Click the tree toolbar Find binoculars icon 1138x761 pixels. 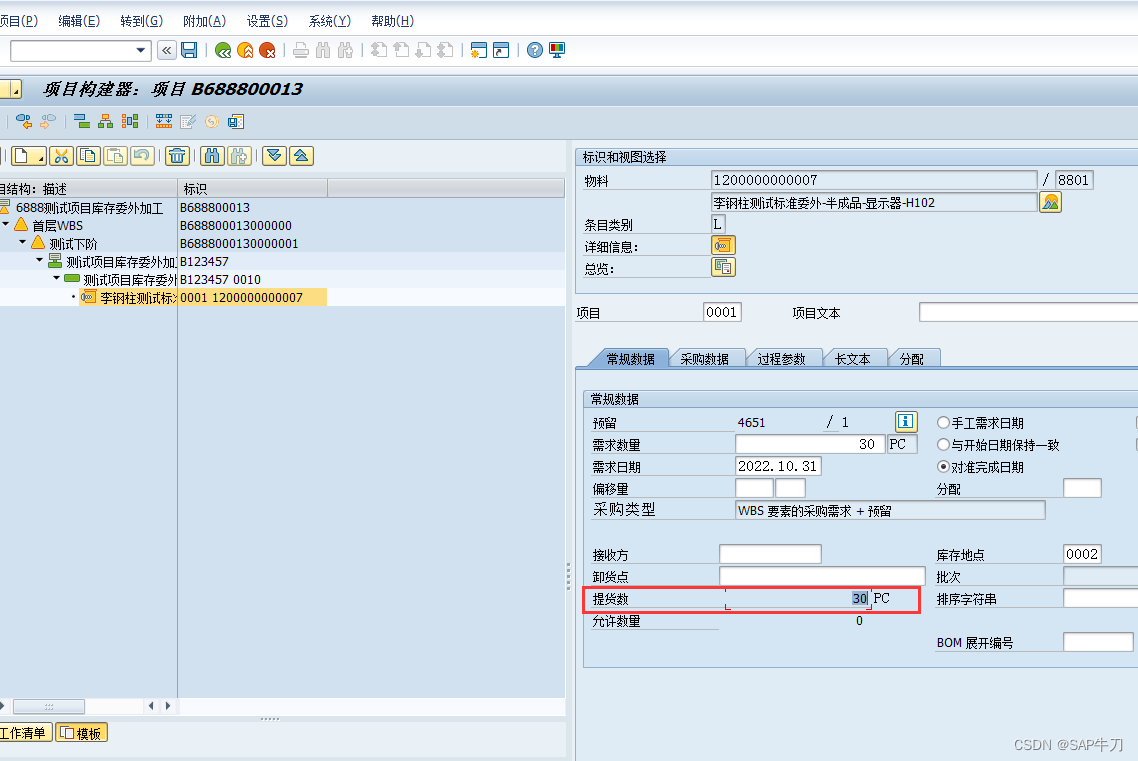211,156
